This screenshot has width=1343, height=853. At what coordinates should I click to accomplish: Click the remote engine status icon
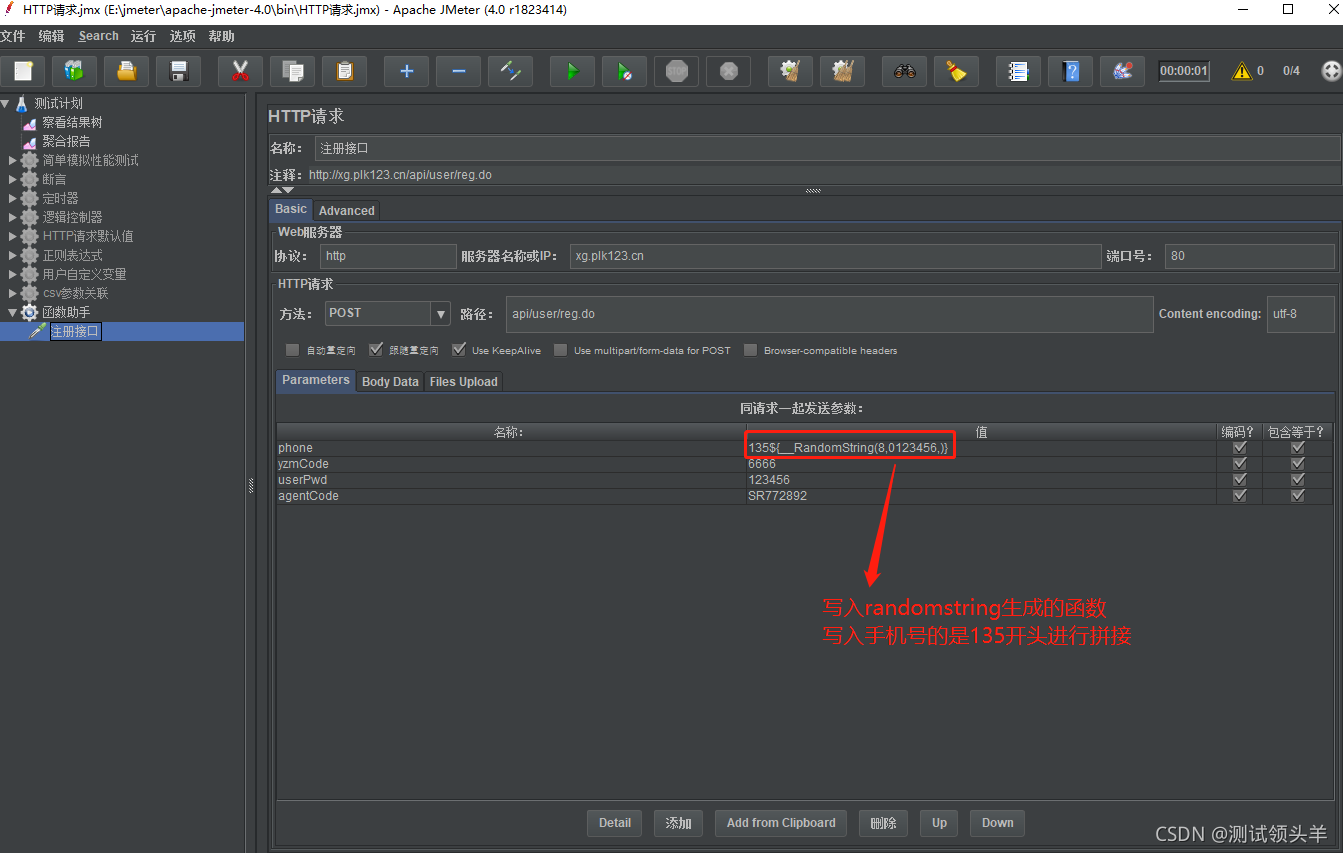point(1331,71)
